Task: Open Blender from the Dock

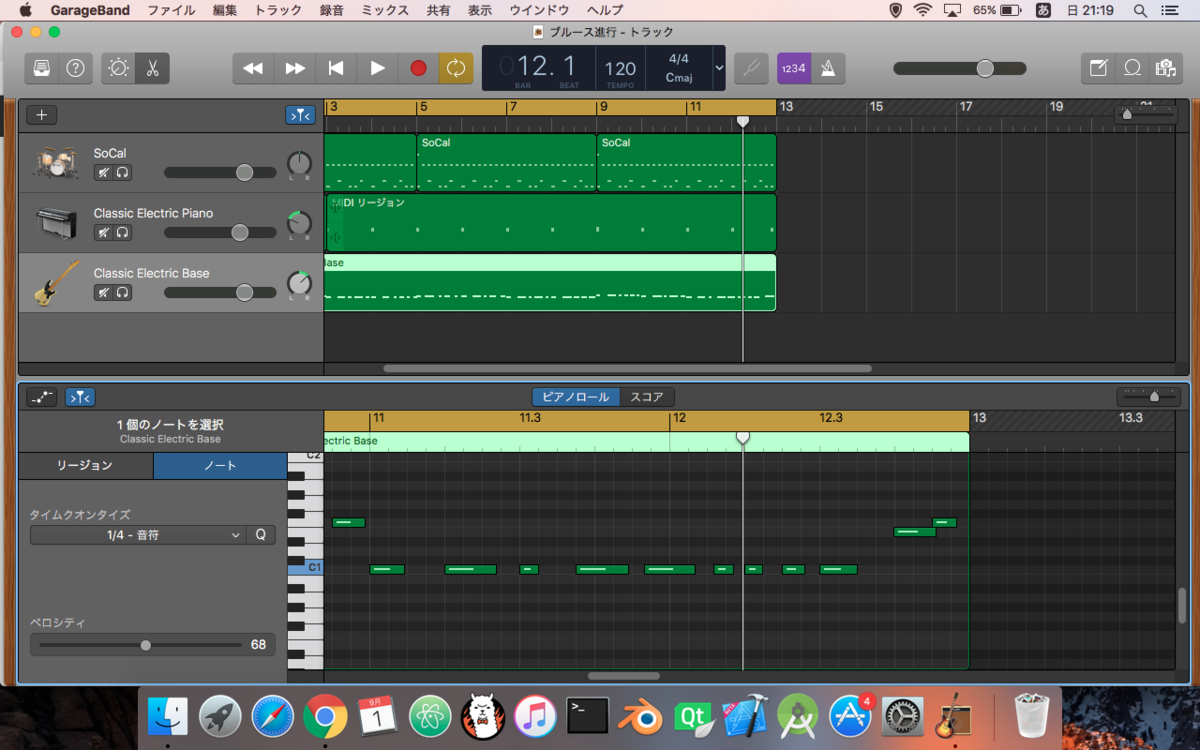Action: click(x=639, y=716)
